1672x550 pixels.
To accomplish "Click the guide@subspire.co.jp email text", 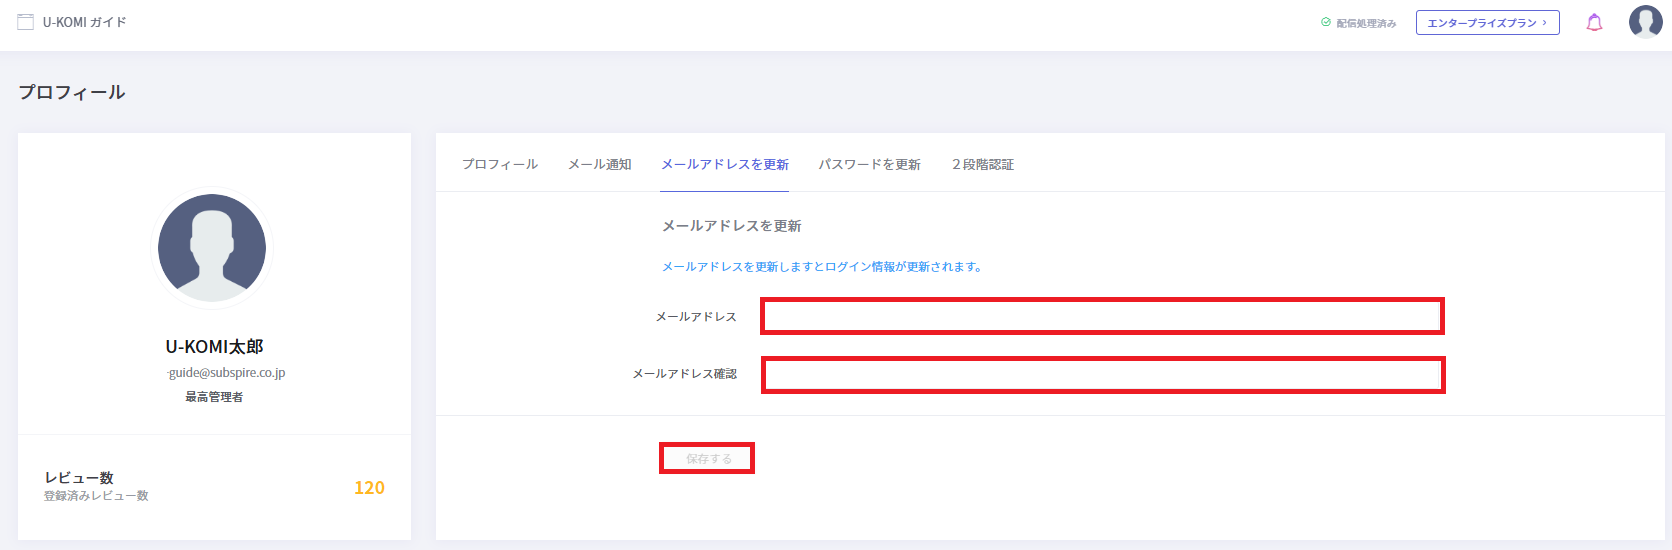I will (227, 372).
